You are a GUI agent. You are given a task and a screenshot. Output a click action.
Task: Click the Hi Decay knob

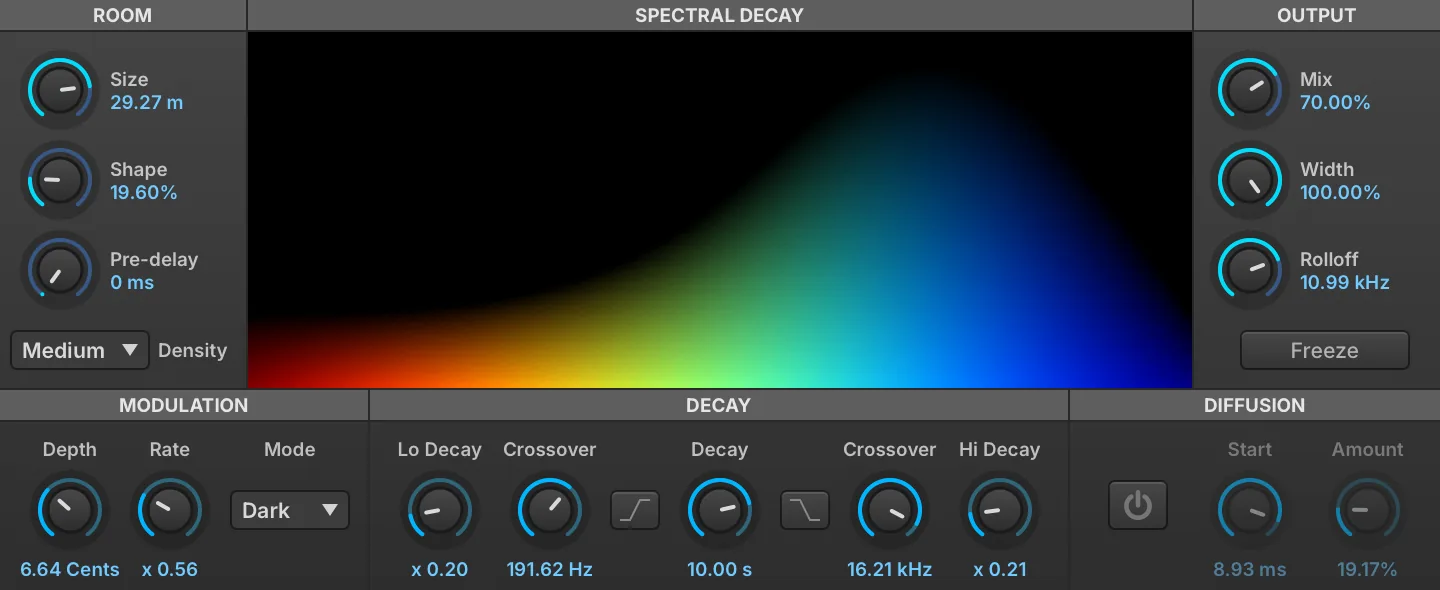(1000, 510)
